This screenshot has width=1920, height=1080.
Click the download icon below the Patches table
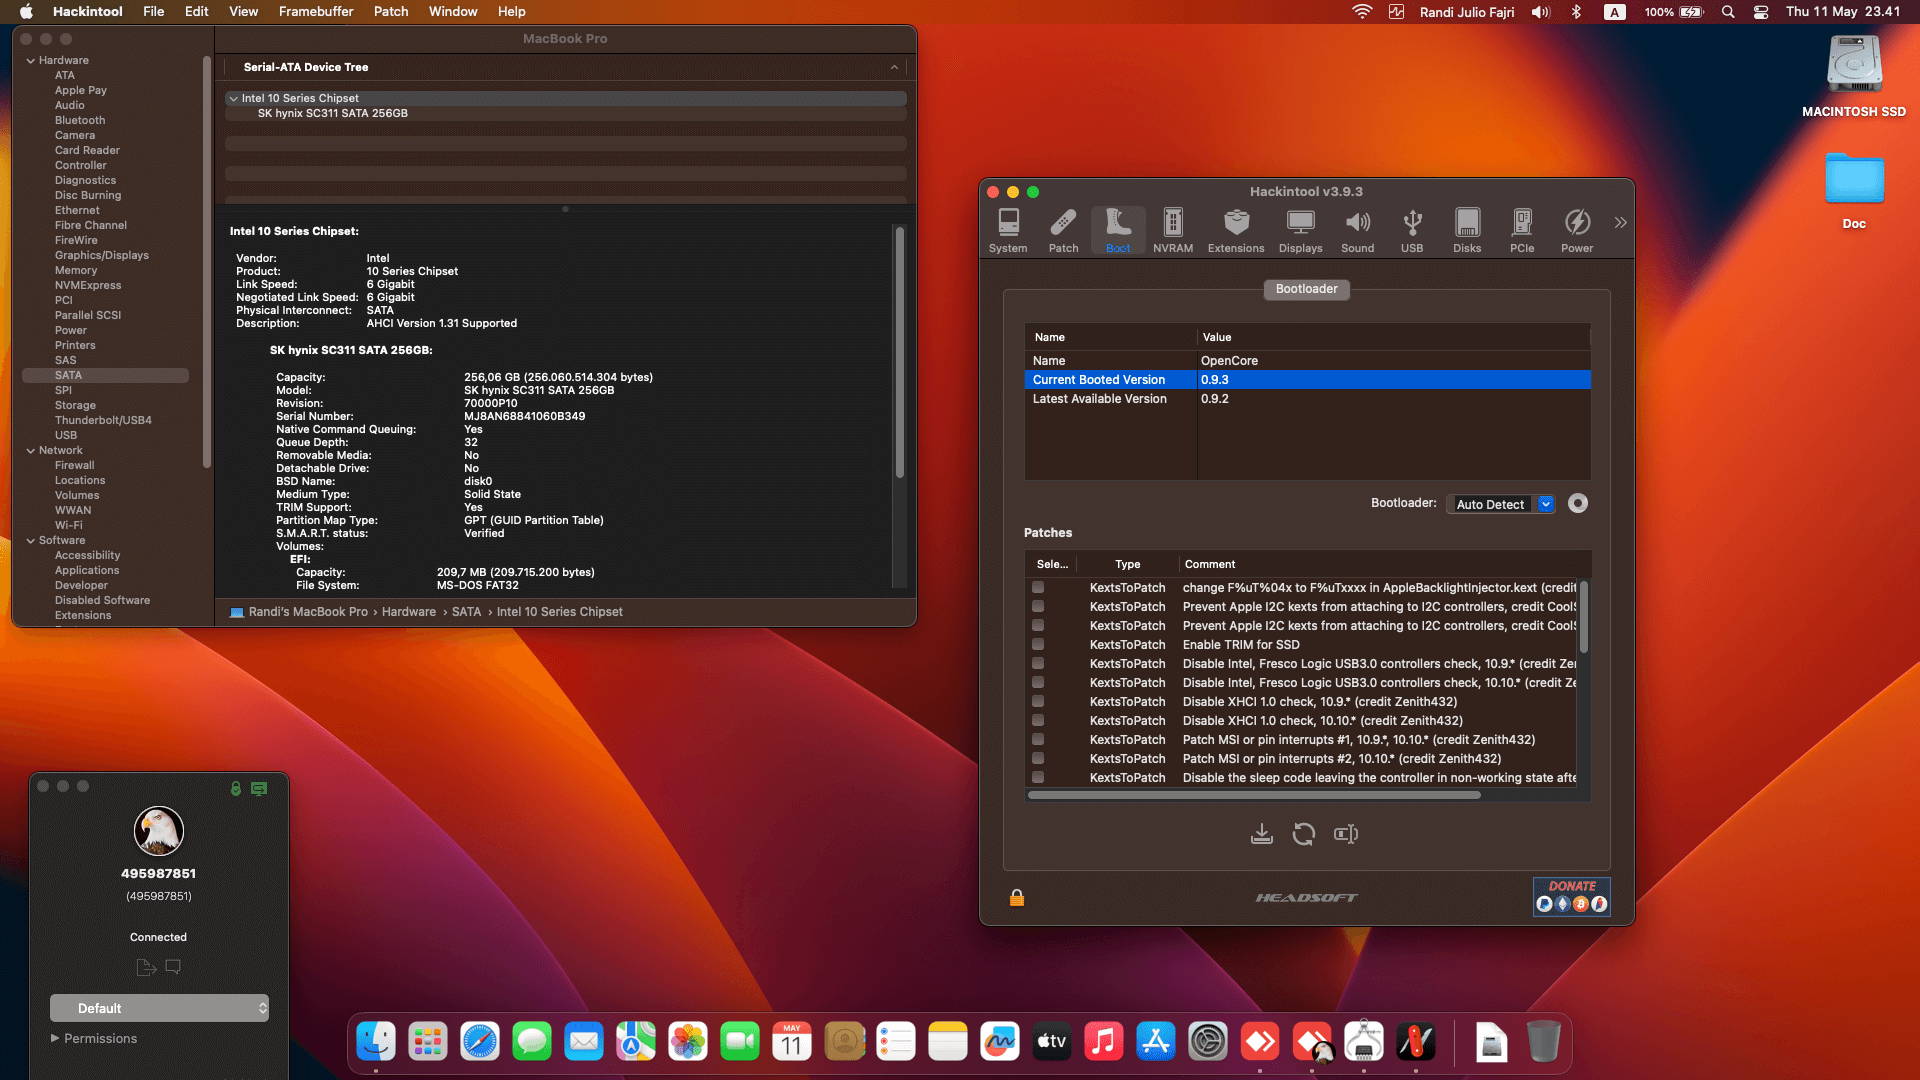[x=1262, y=834]
